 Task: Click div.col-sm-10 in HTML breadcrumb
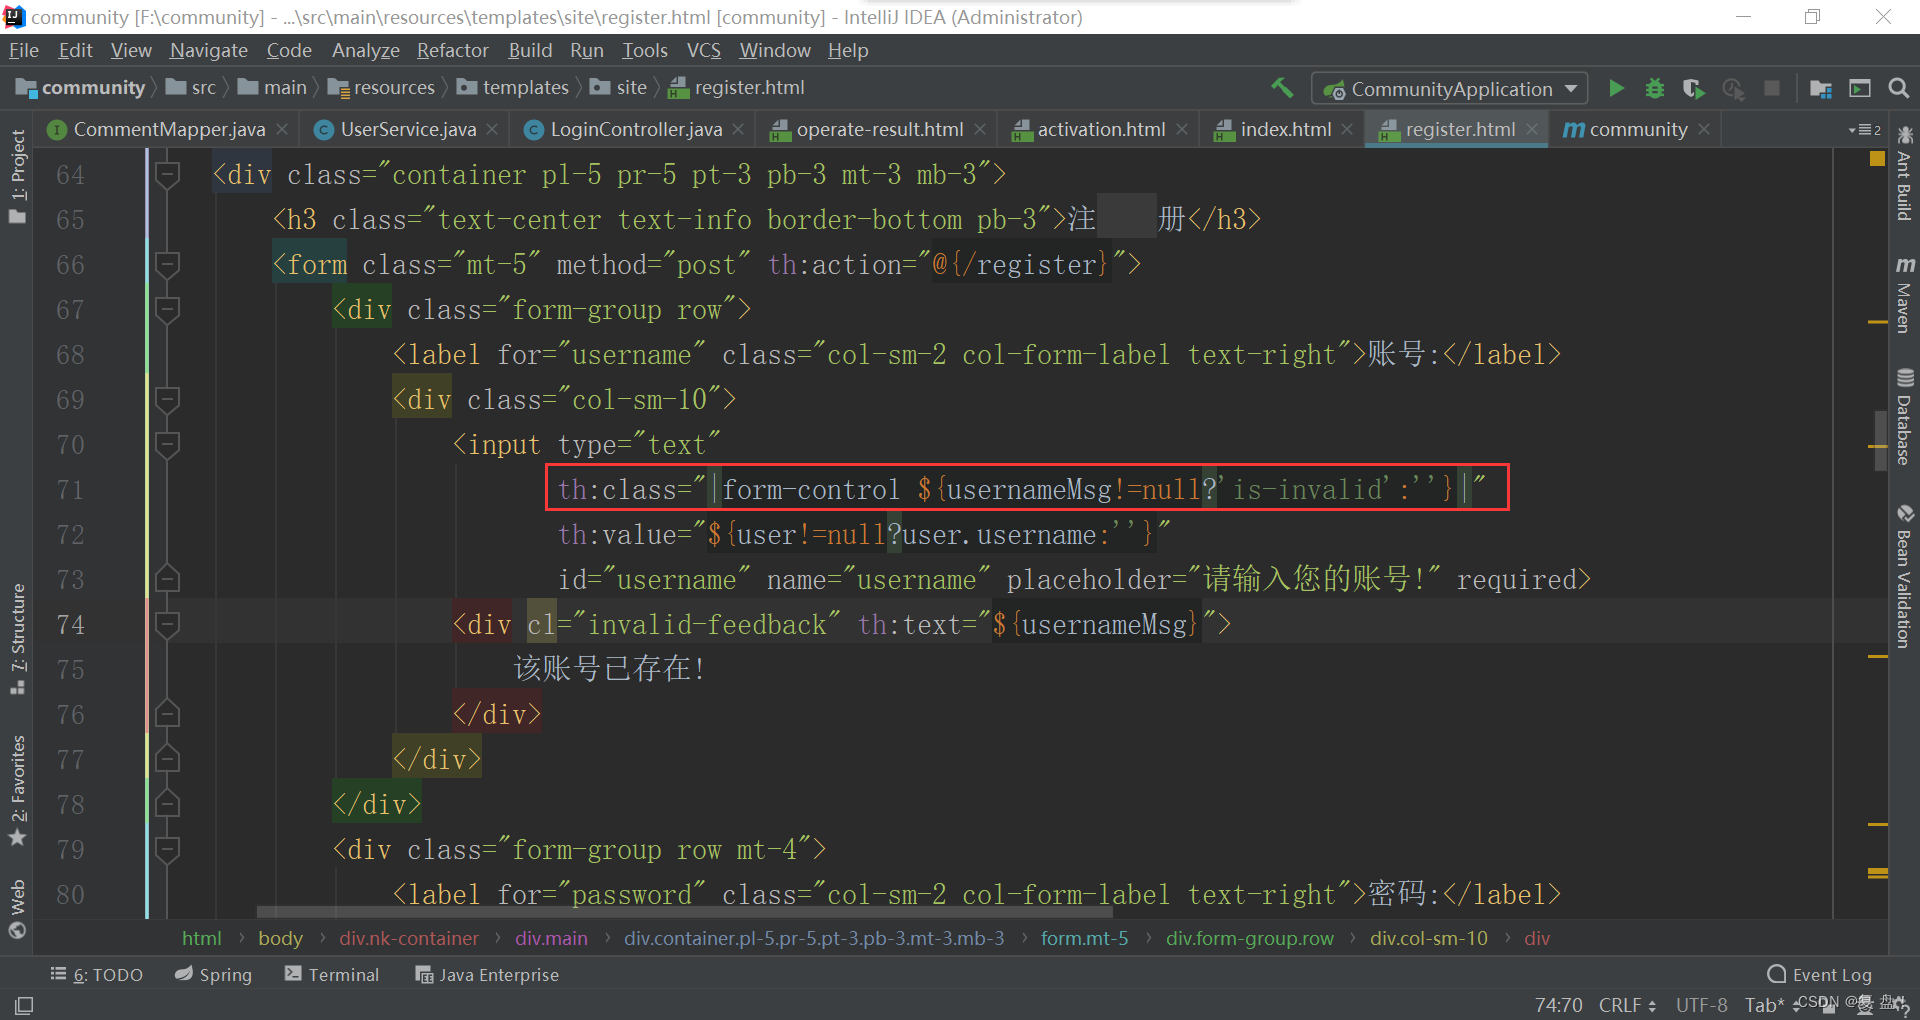pos(1428,938)
